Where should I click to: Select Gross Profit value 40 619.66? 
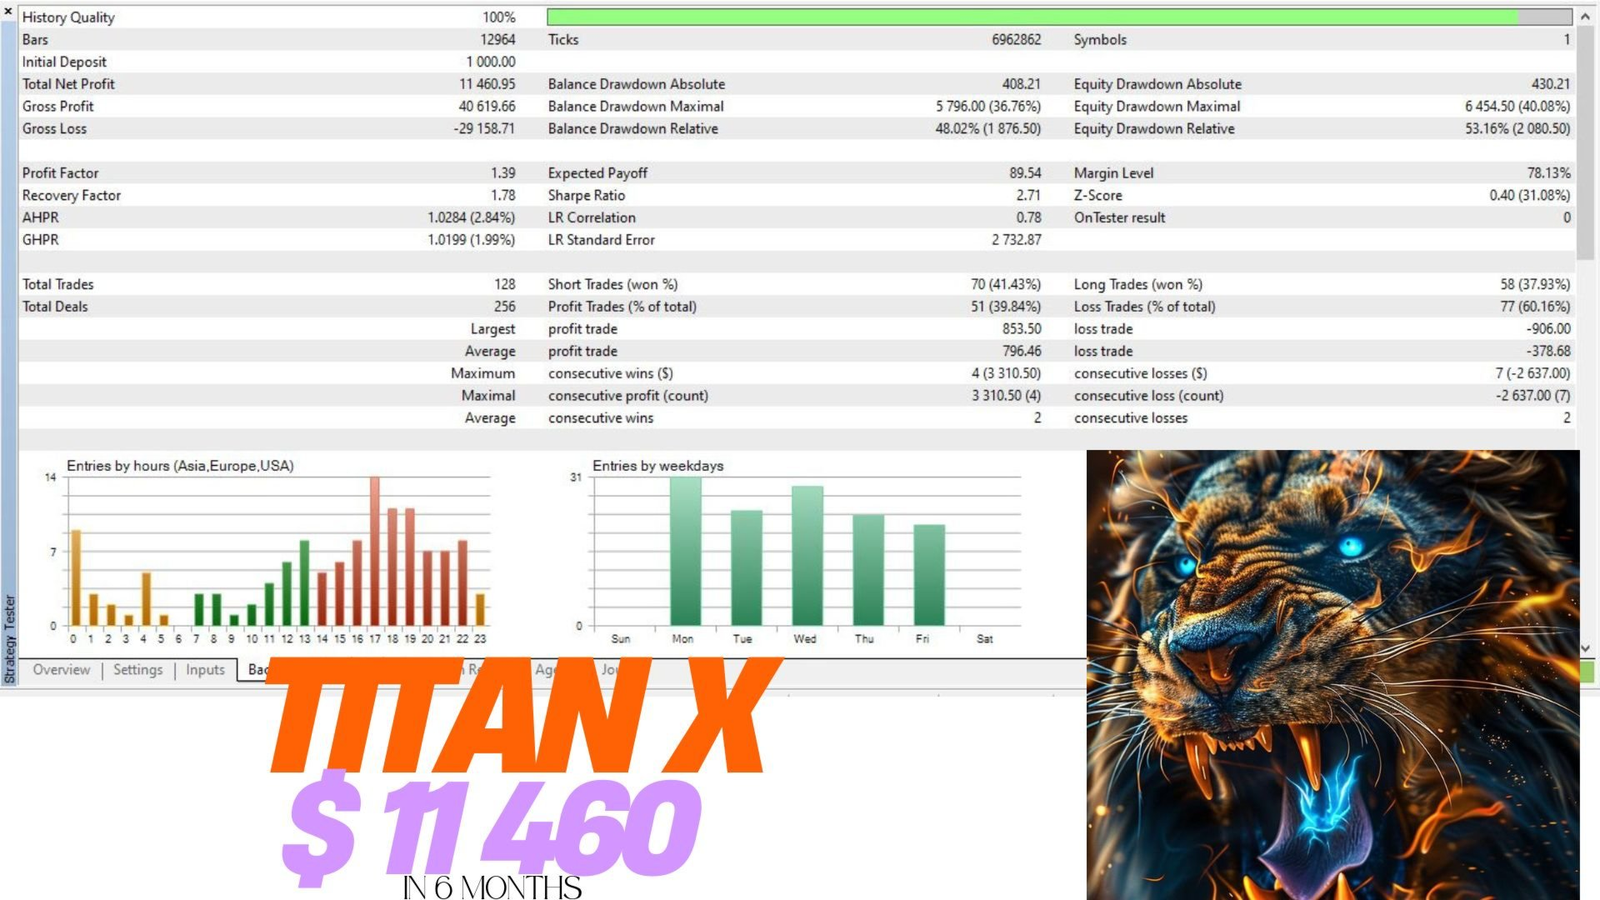(x=488, y=106)
